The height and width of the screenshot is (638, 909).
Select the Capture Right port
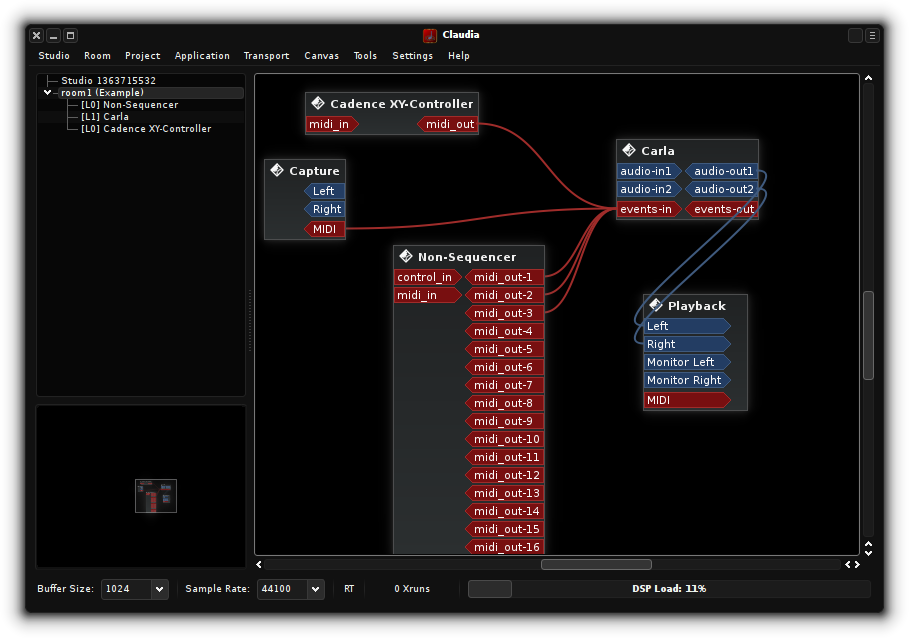click(x=324, y=209)
